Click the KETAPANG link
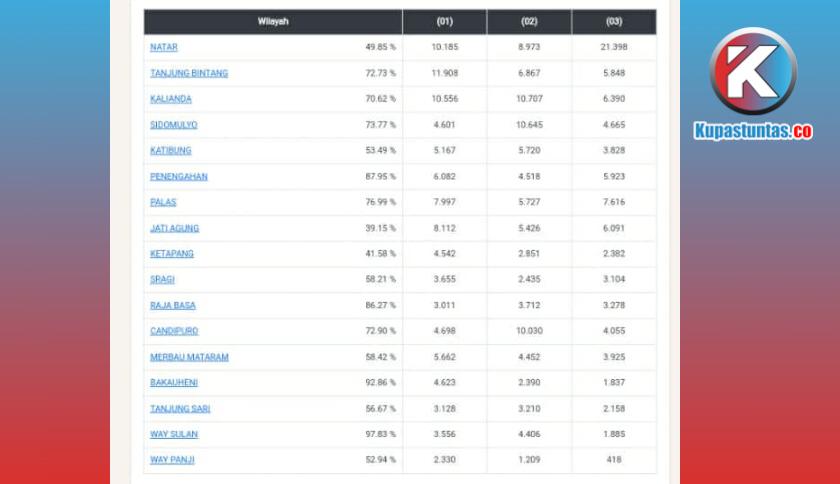 point(171,254)
